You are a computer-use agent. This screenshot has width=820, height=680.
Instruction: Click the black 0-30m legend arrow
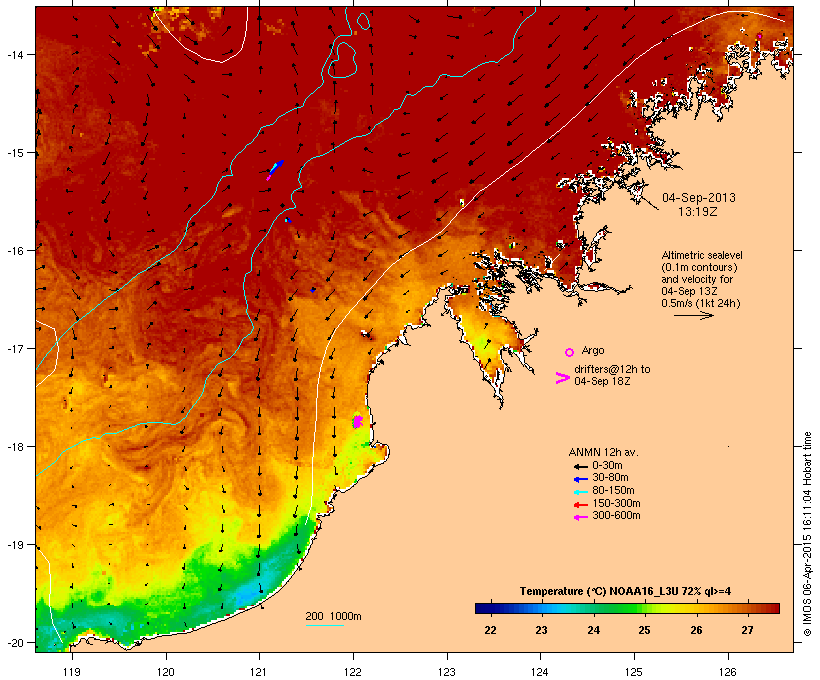point(580,466)
